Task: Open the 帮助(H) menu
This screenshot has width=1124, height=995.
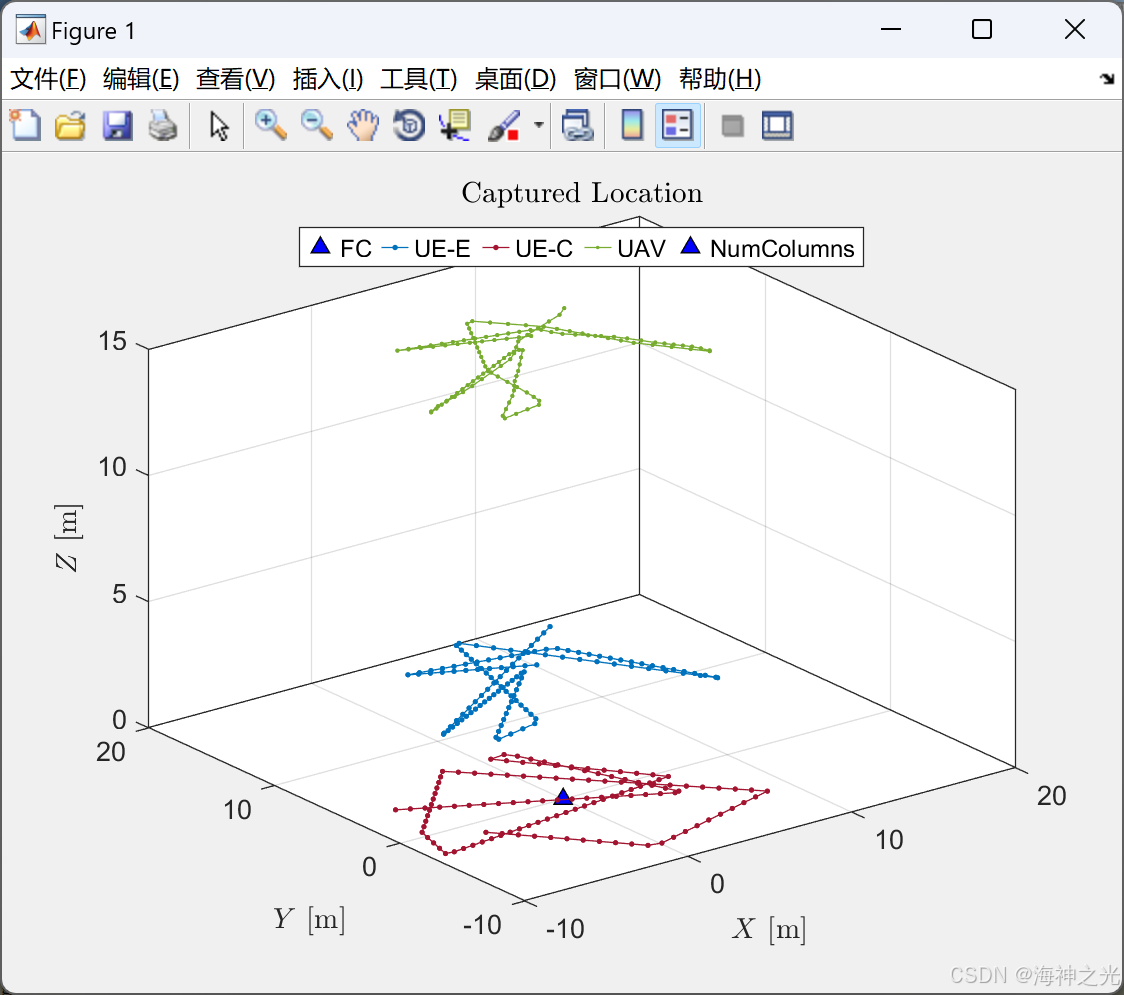Action: point(720,79)
